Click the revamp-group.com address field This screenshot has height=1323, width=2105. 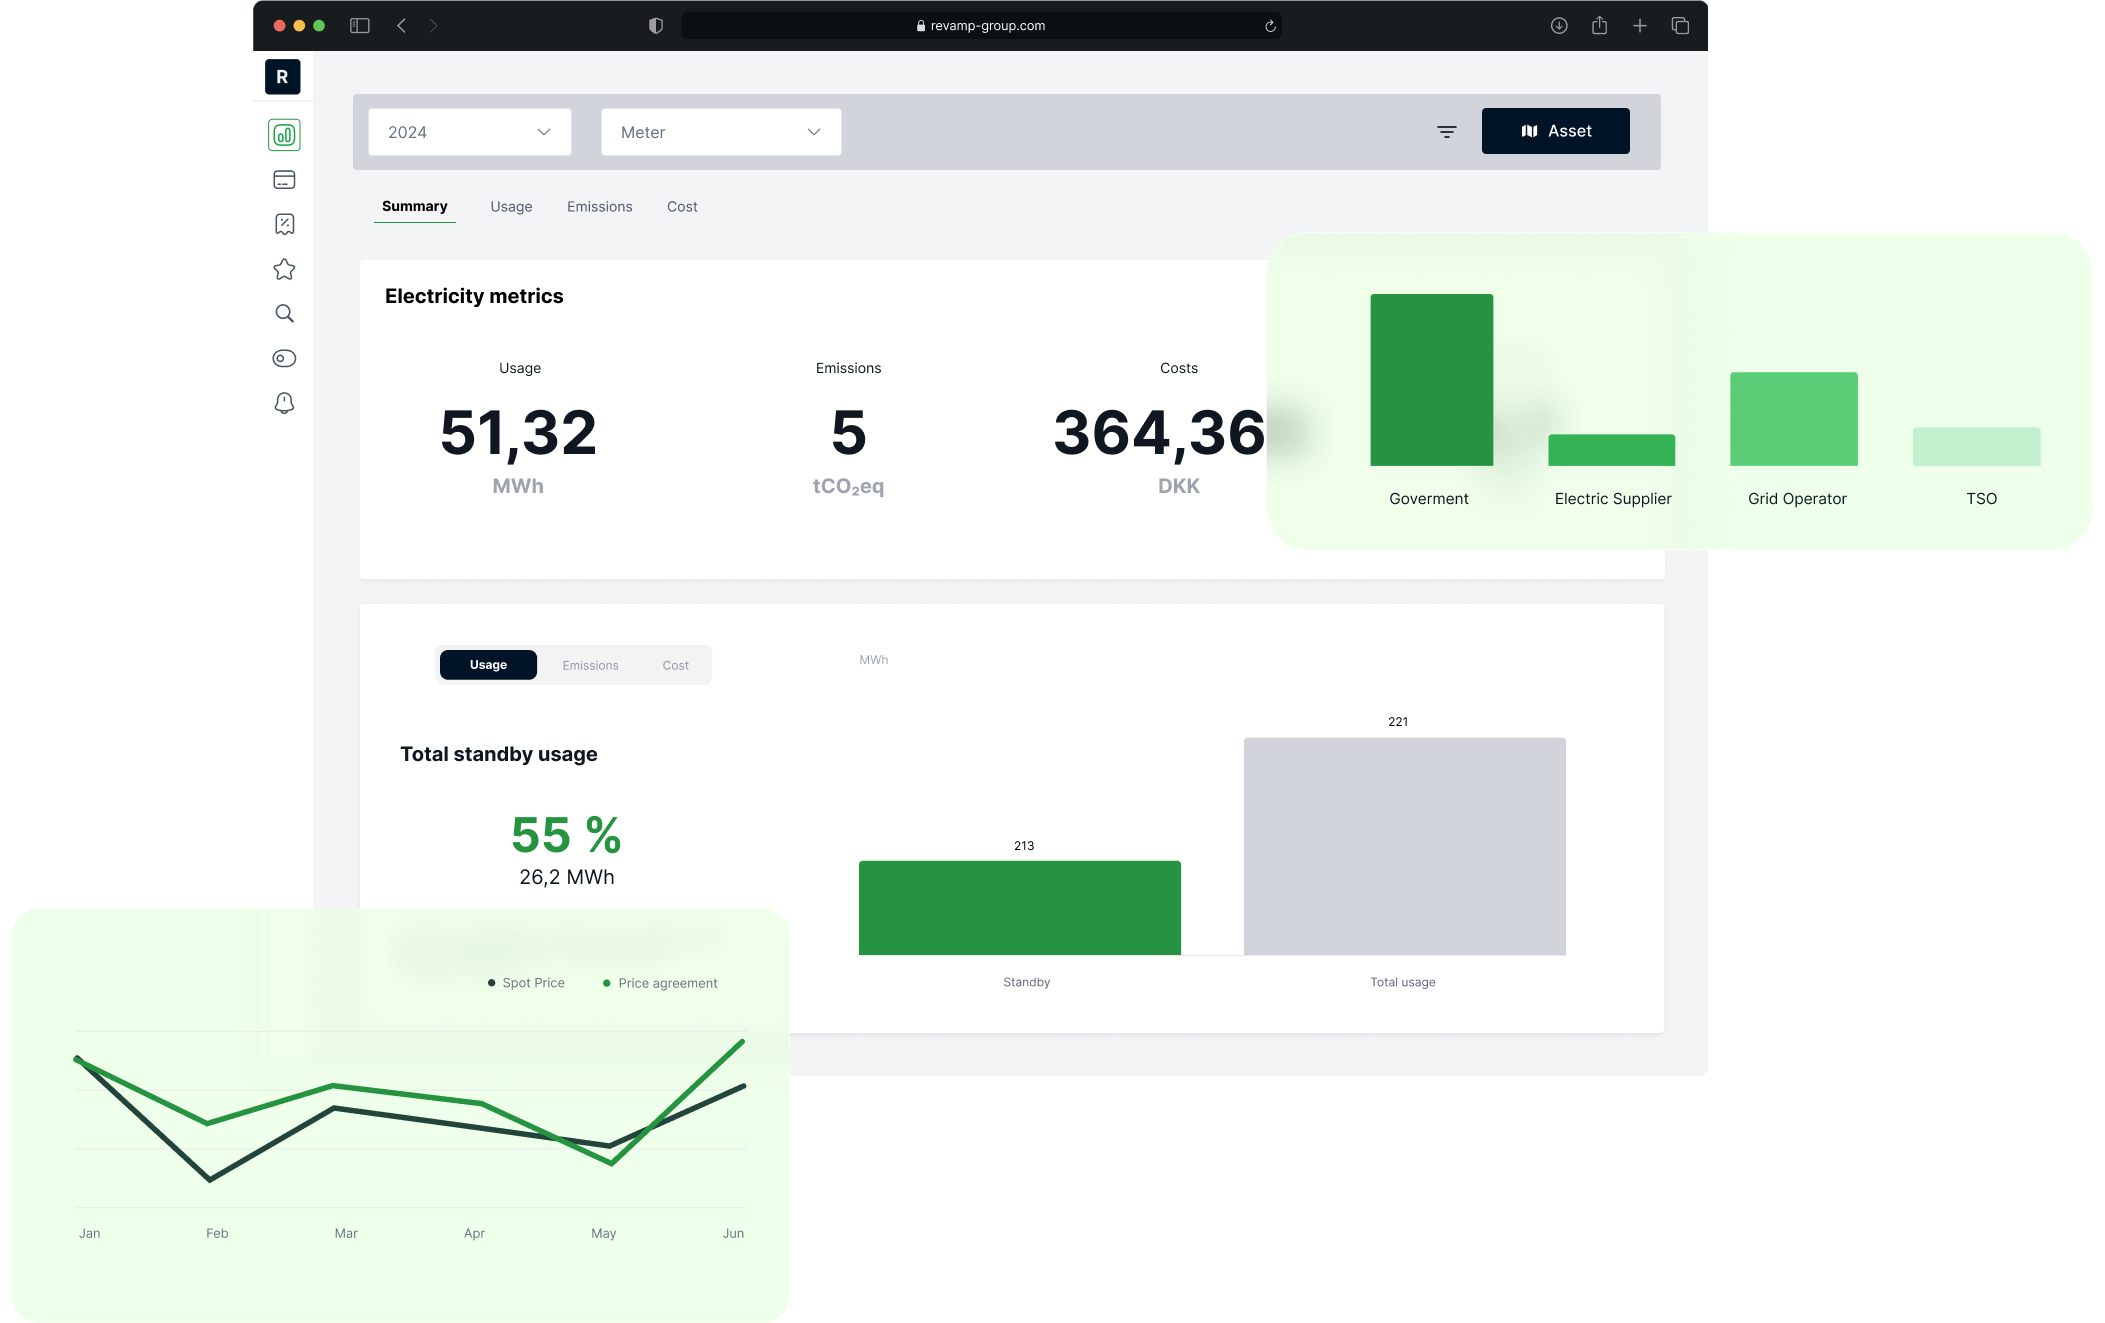click(980, 26)
